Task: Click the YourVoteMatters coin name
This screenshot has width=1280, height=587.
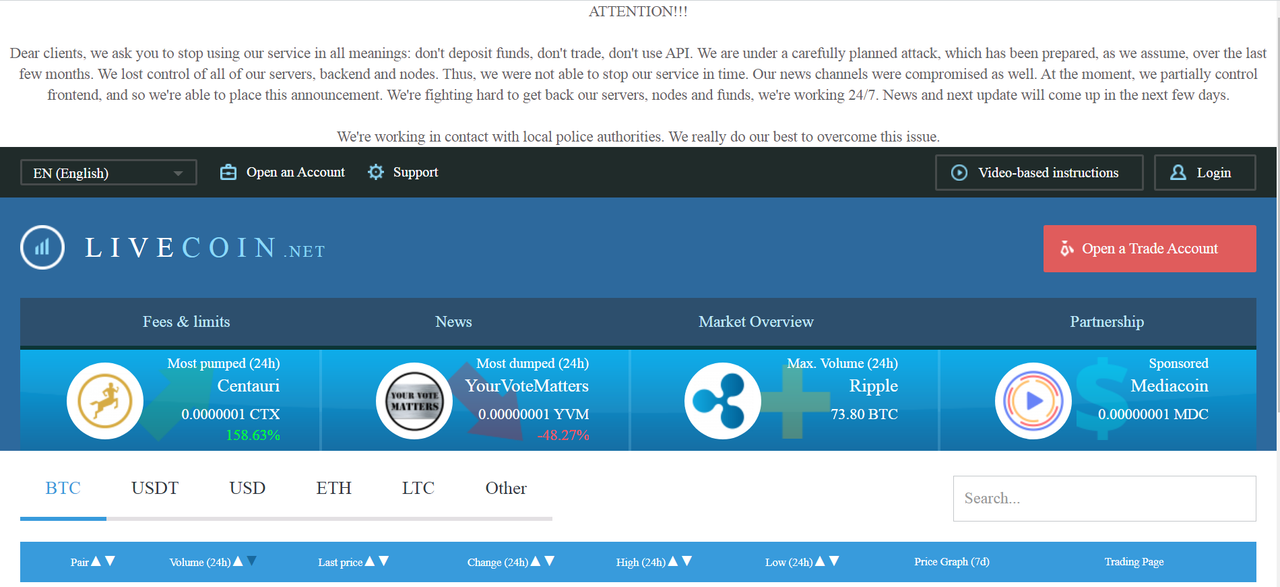Action: (x=527, y=386)
